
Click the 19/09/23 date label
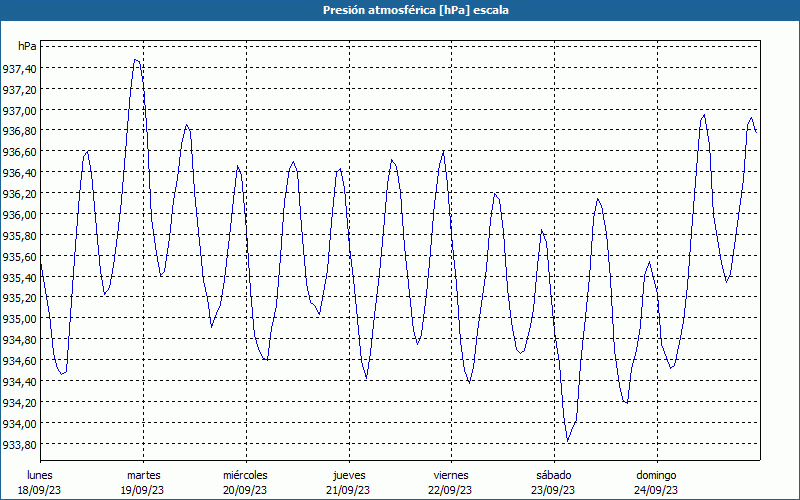pos(143,490)
